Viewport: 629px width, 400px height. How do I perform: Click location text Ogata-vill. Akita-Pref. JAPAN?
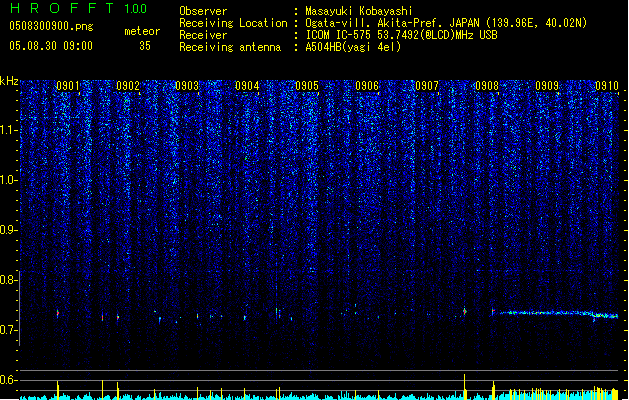tap(391, 23)
